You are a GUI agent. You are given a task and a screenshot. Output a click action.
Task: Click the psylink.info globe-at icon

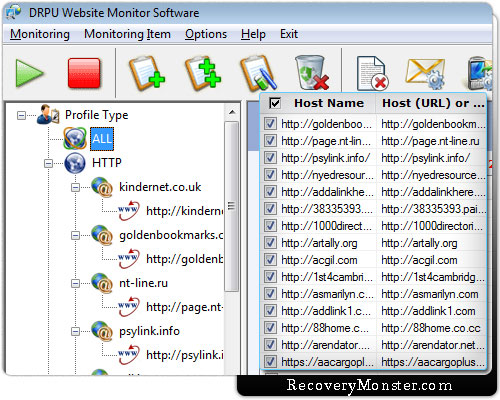pyautogui.click(x=102, y=331)
